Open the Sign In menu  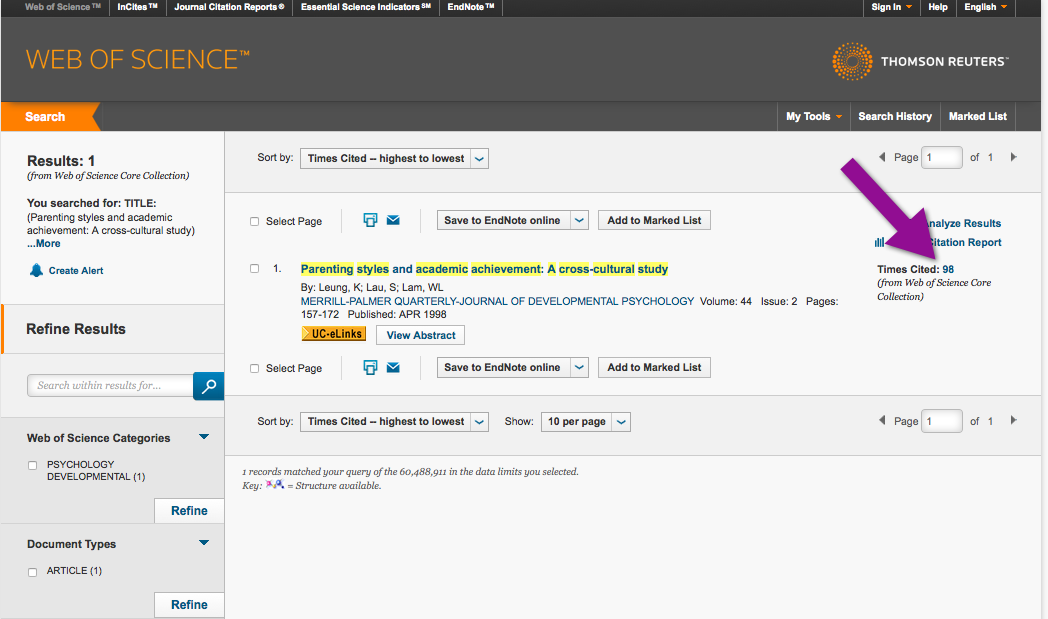tap(892, 7)
